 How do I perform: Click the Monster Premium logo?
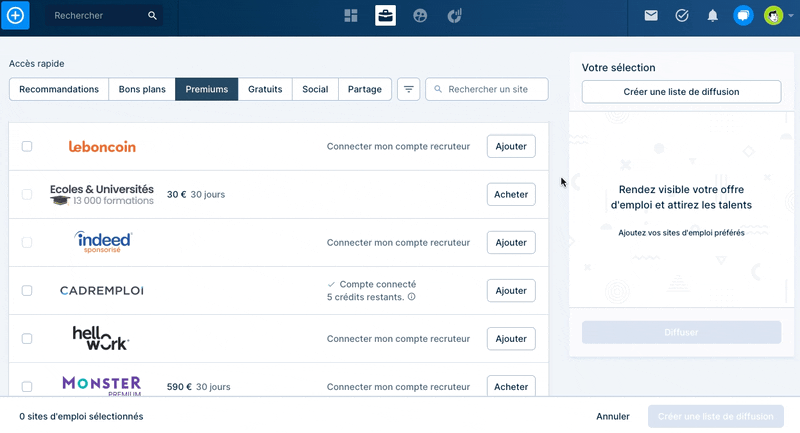102,386
